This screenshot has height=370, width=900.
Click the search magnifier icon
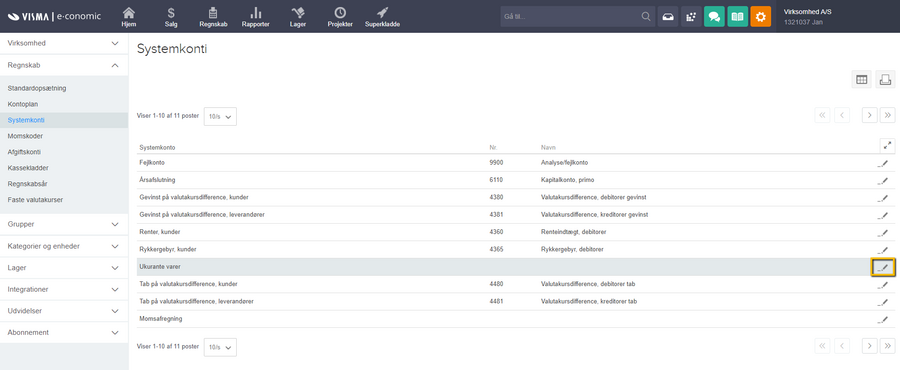[646, 17]
